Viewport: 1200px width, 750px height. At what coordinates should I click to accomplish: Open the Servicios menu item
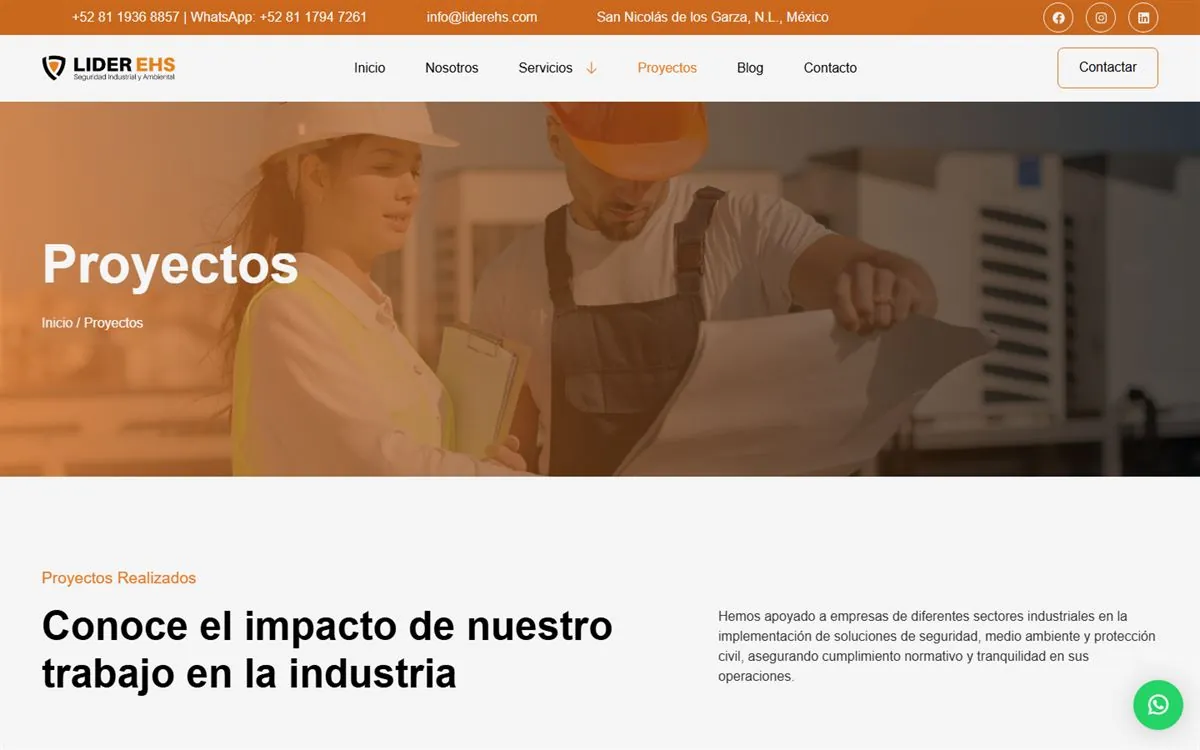[x=545, y=68]
